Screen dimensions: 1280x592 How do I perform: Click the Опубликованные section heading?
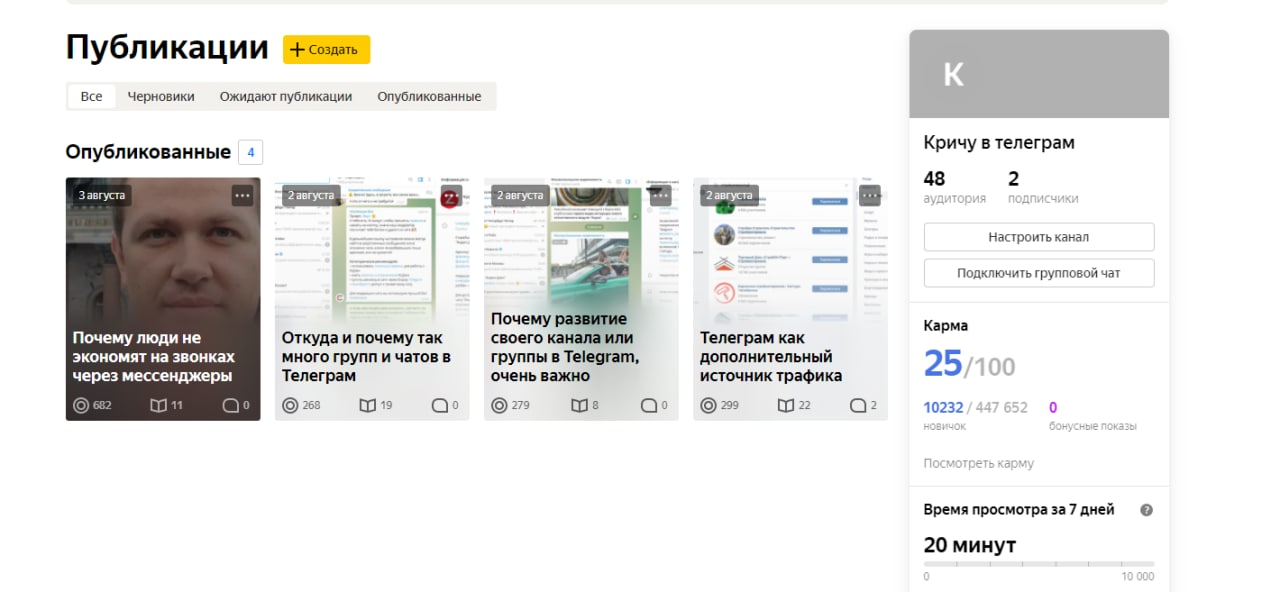[x=148, y=152]
